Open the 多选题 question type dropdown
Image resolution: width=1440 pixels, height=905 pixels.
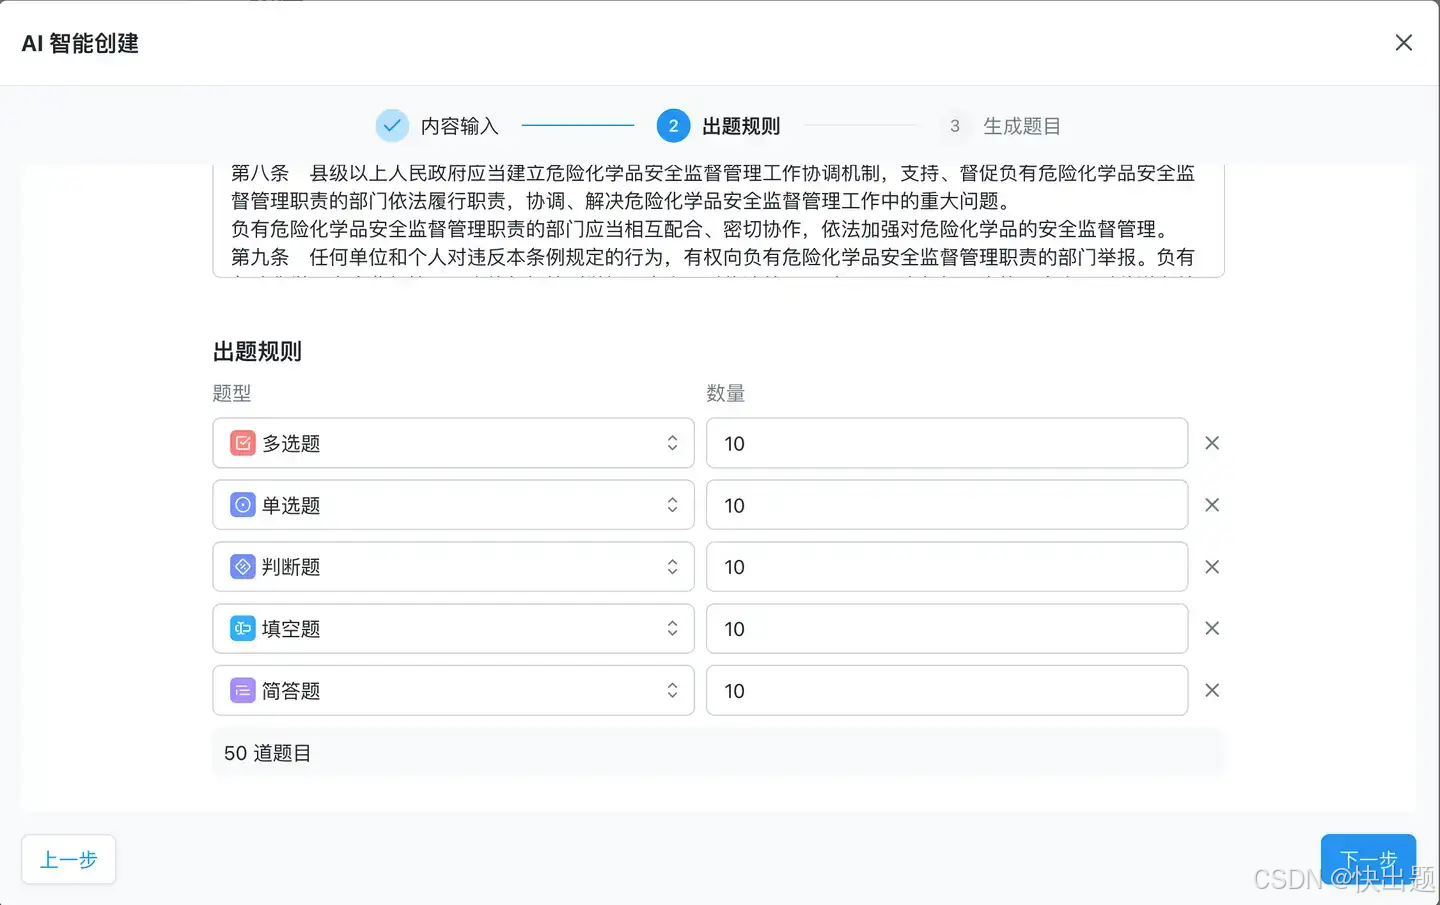(x=453, y=443)
